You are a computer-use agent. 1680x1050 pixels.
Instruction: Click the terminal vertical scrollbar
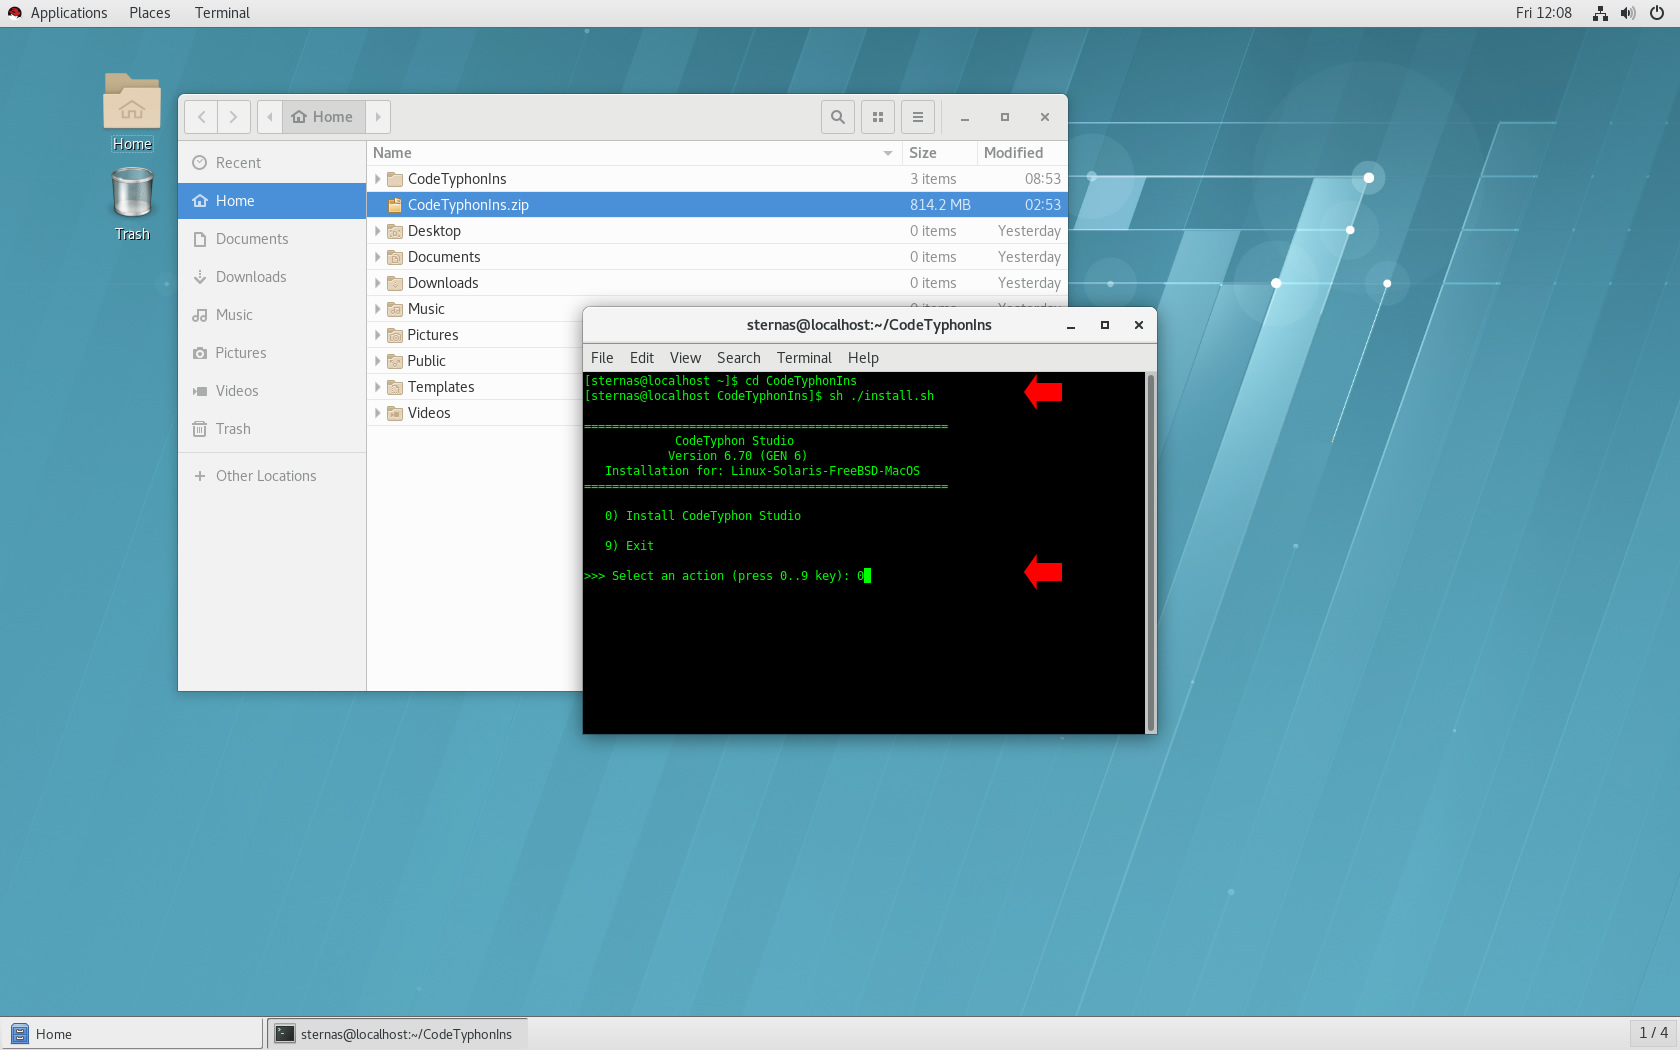pyautogui.click(x=1151, y=553)
